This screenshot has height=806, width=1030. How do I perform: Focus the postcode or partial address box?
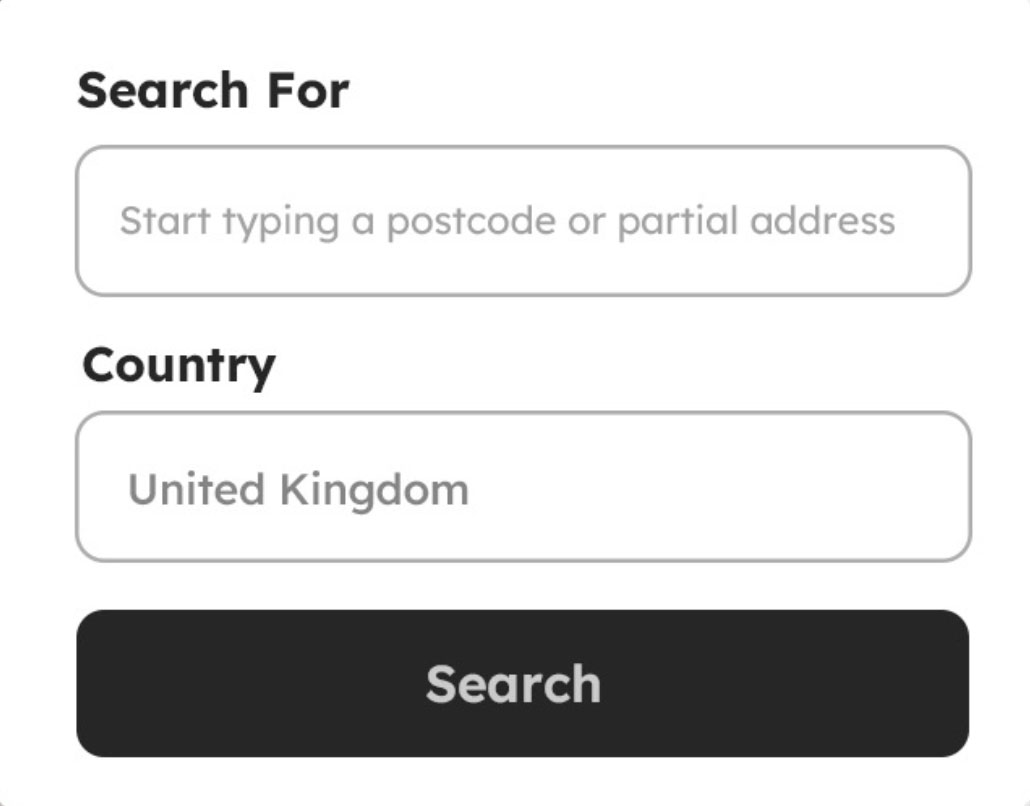[x=522, y=221]
